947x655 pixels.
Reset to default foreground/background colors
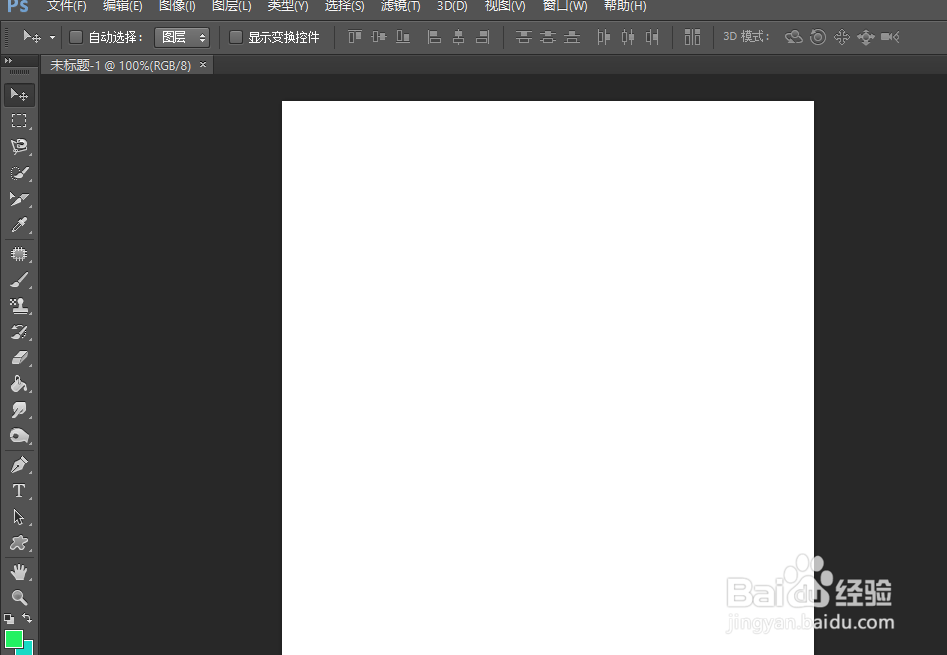click(9, 619)
